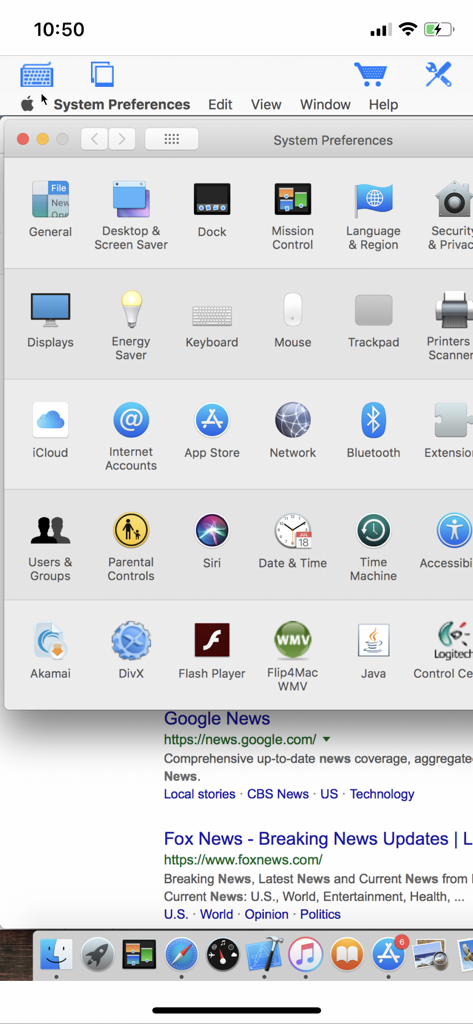This screenshot has height=1024, width=473.
Task: Open Finder from the Dock
Action: click(x=56, y=954)
